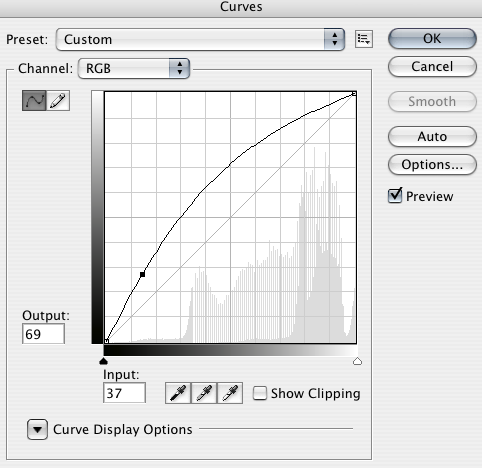Viewport: 482px width, 468px height.
Task: Click the Auto button
Action: [x=432, y=136]
